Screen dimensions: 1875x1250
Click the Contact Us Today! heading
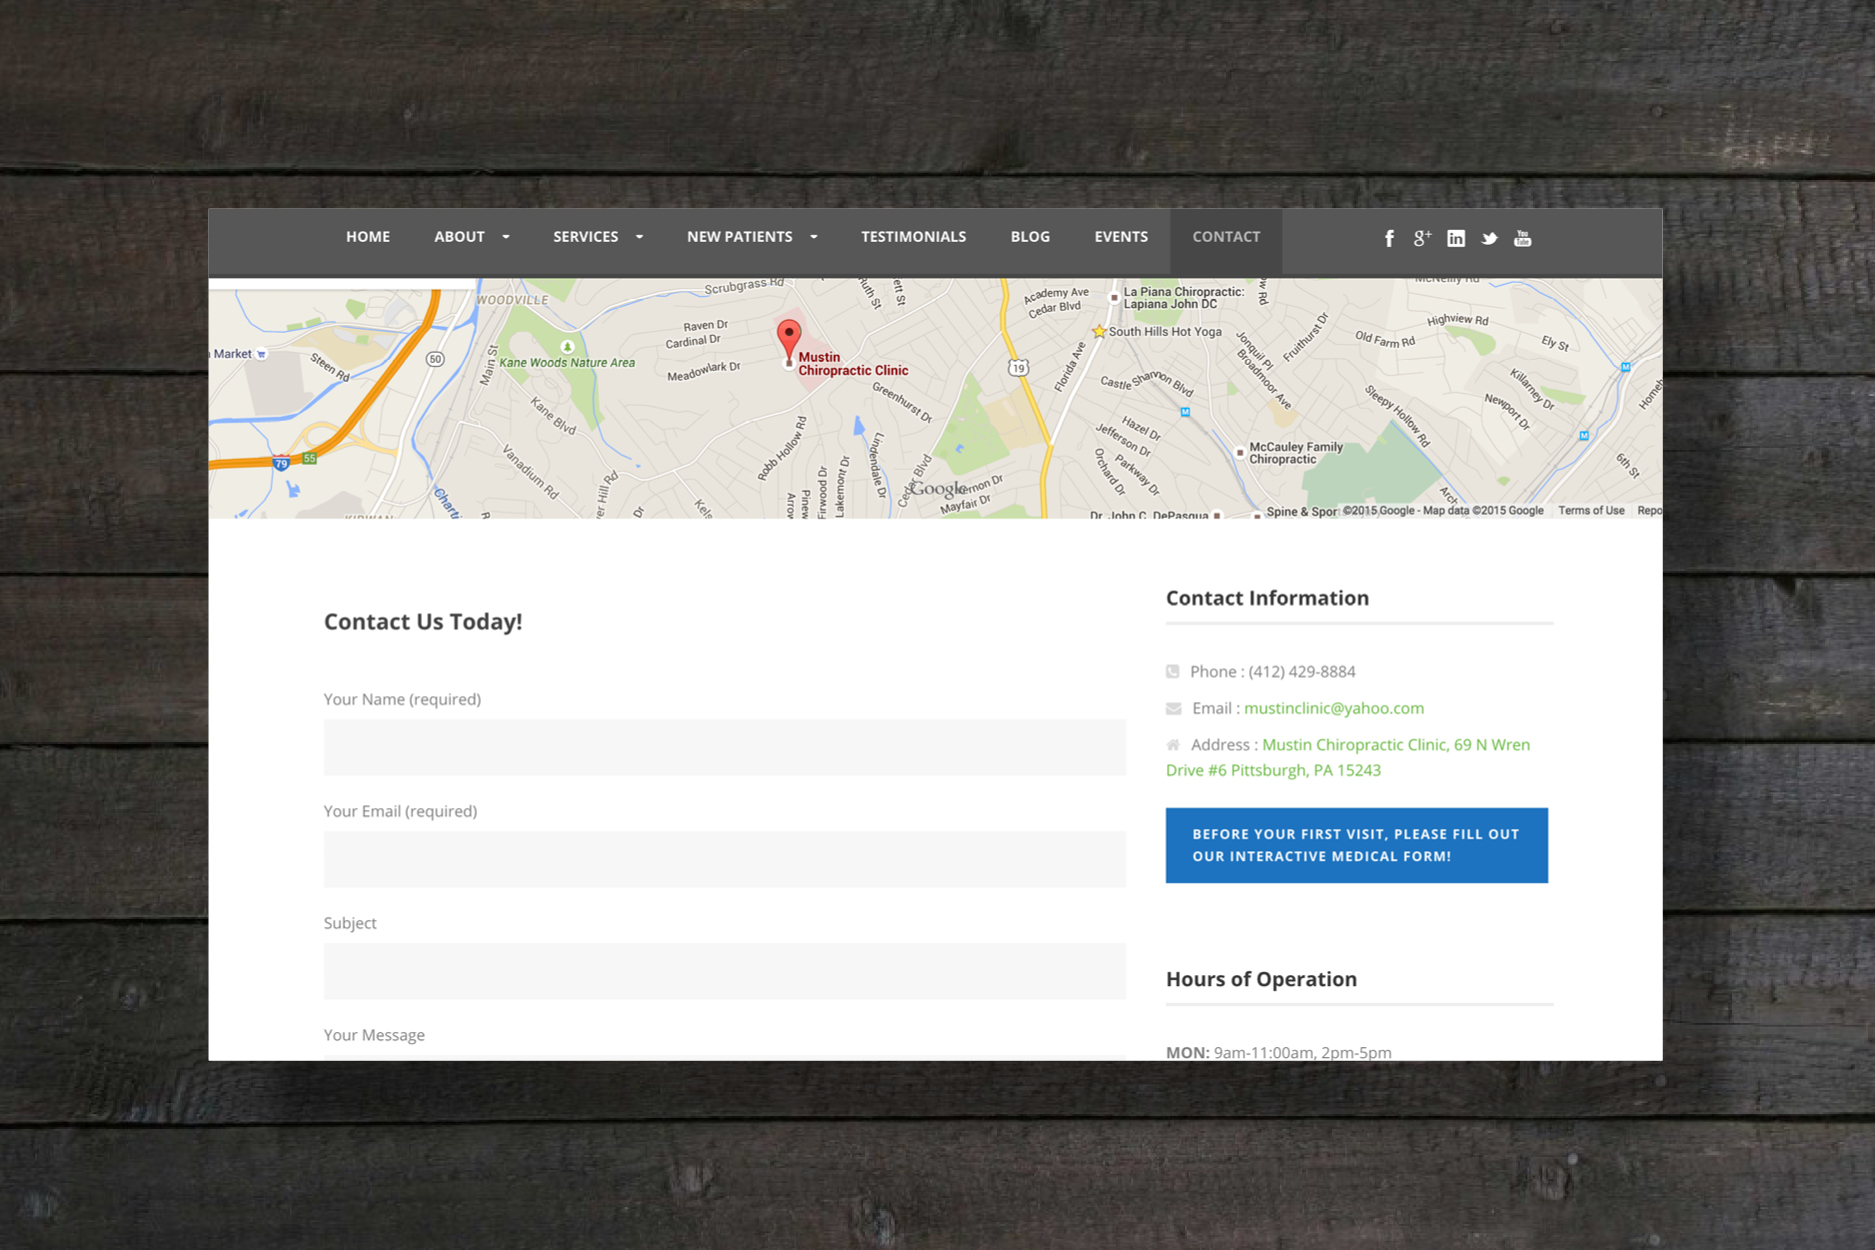(423, 622)
